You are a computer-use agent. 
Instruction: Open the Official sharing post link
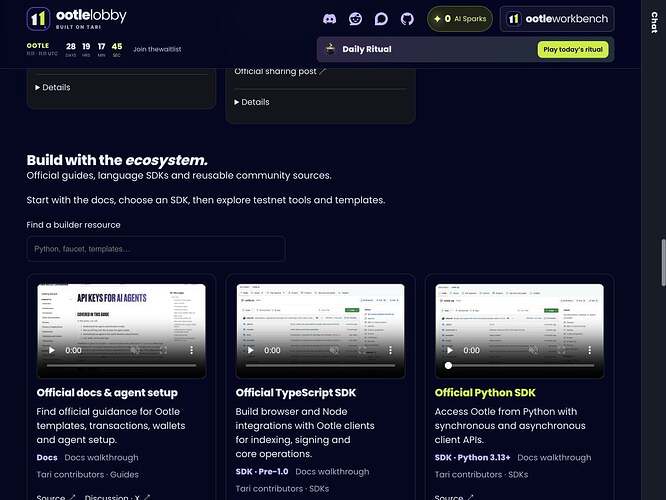tap(275, 71)
